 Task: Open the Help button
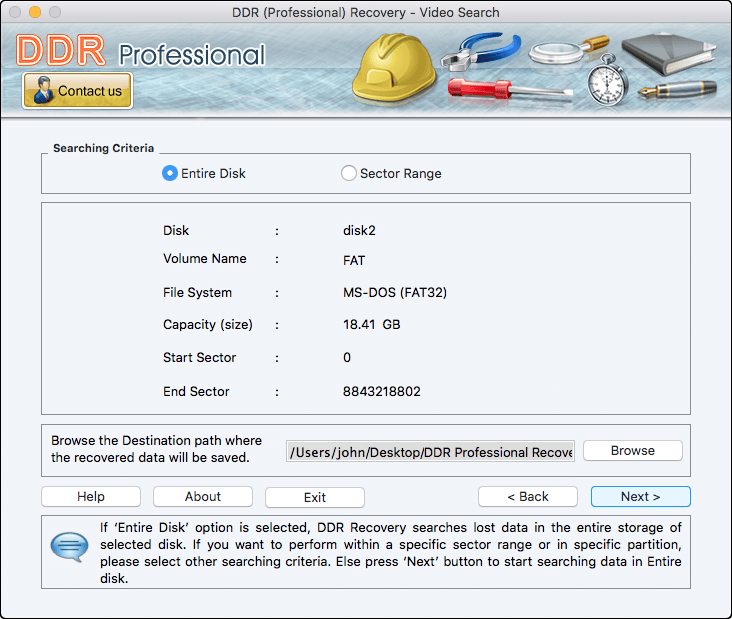91,496
